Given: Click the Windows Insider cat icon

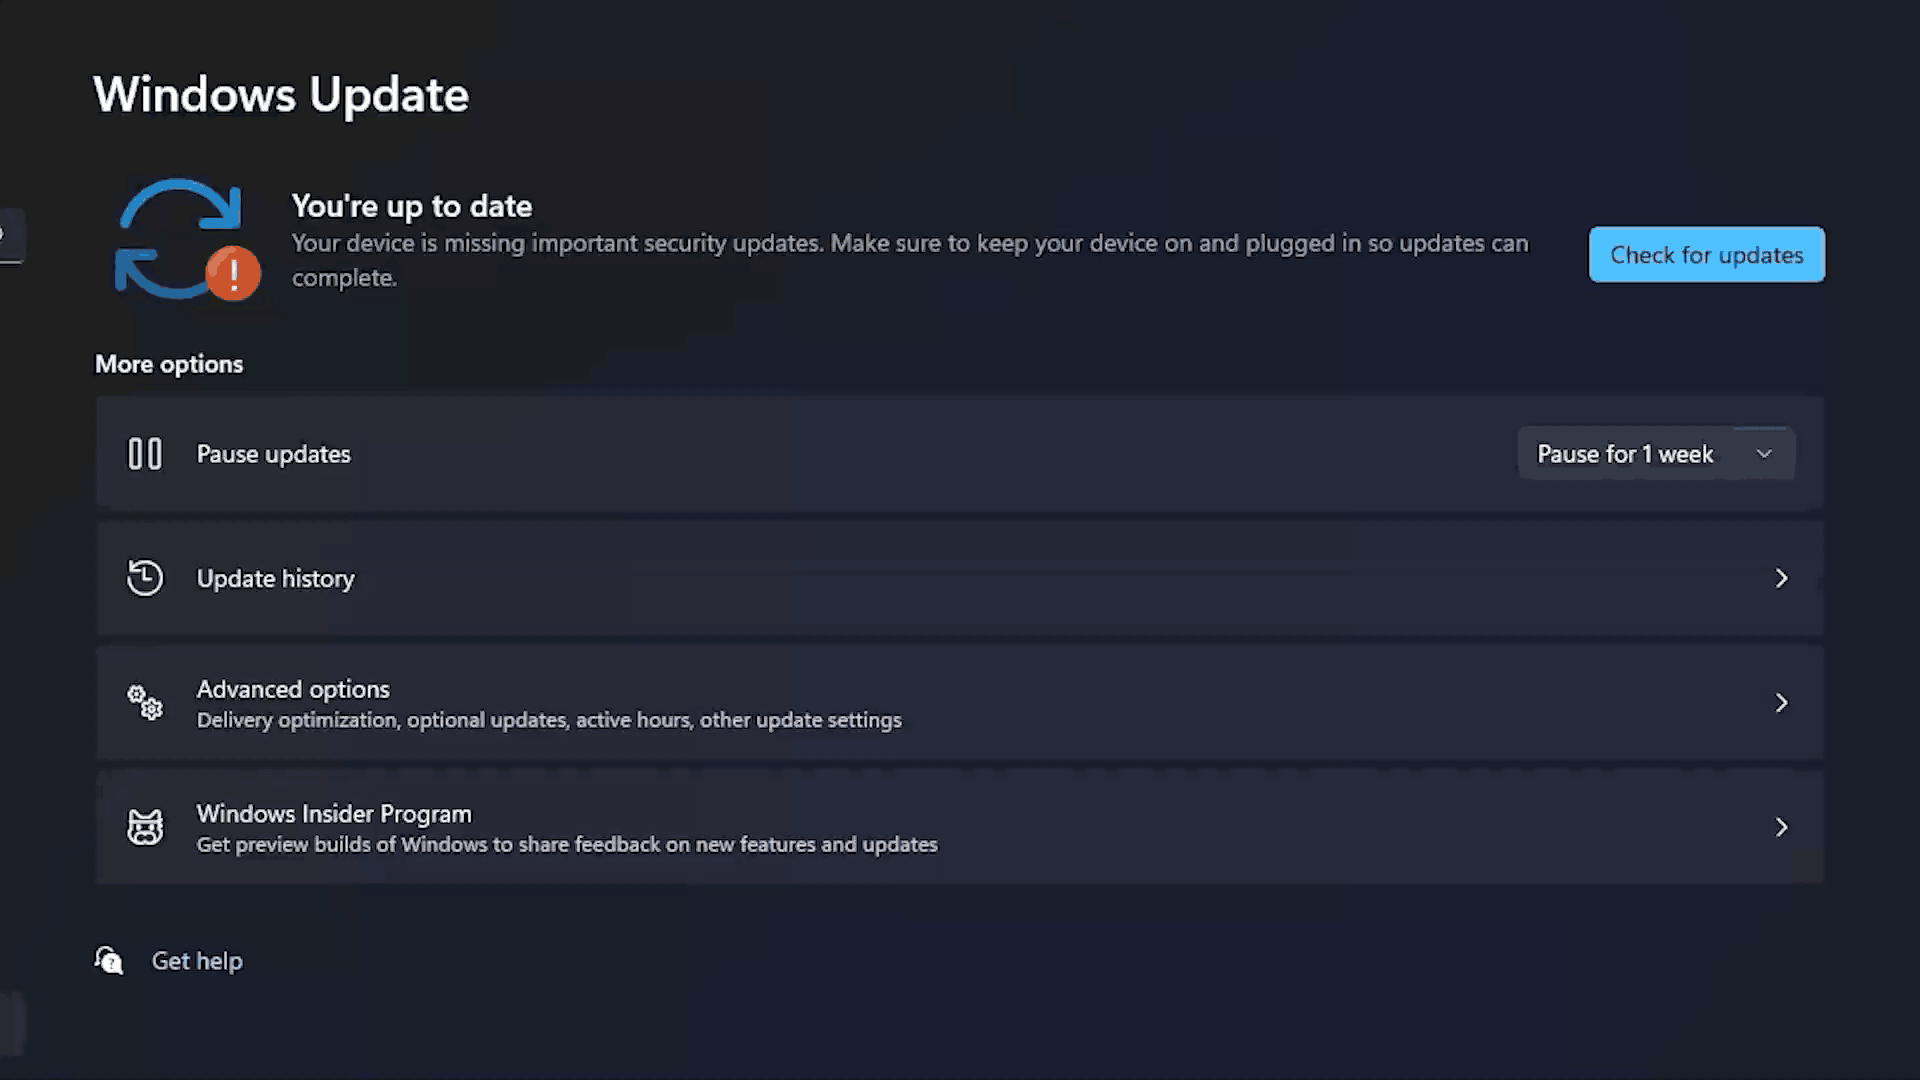Looking at the screenshot, I should coord(145,827).
